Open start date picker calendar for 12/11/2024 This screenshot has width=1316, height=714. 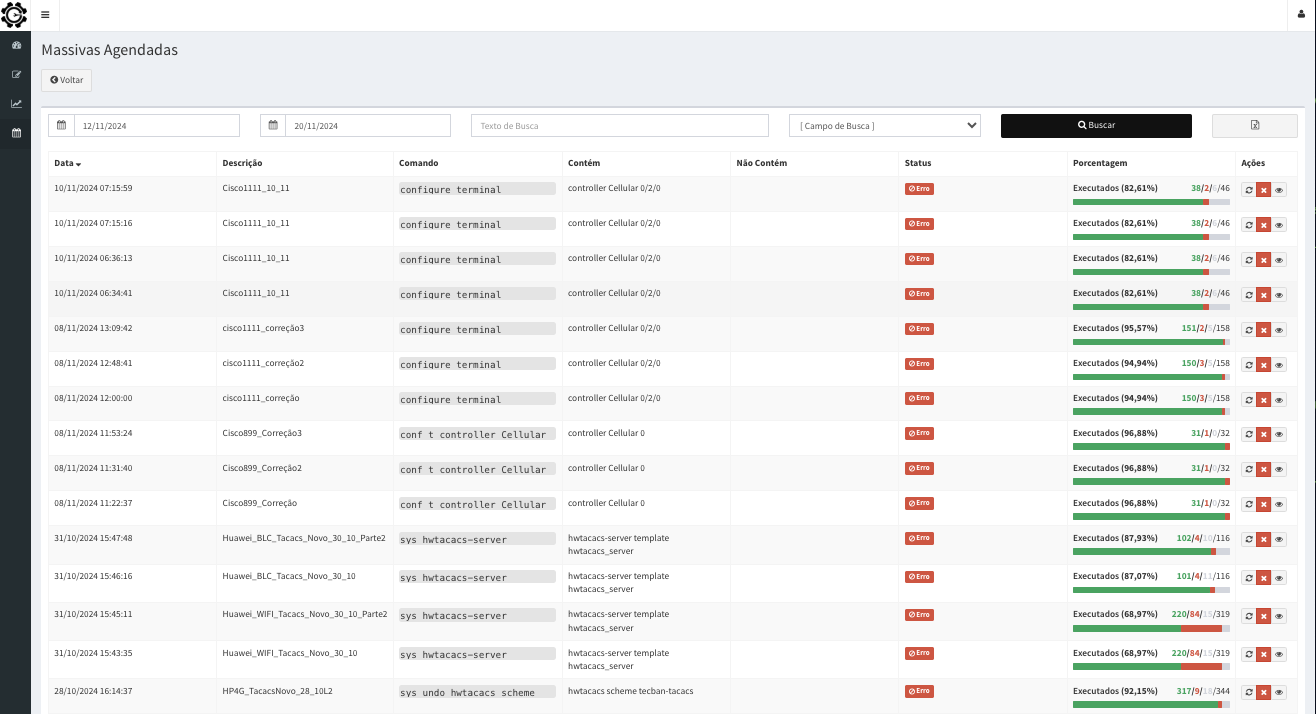(61, 126)
